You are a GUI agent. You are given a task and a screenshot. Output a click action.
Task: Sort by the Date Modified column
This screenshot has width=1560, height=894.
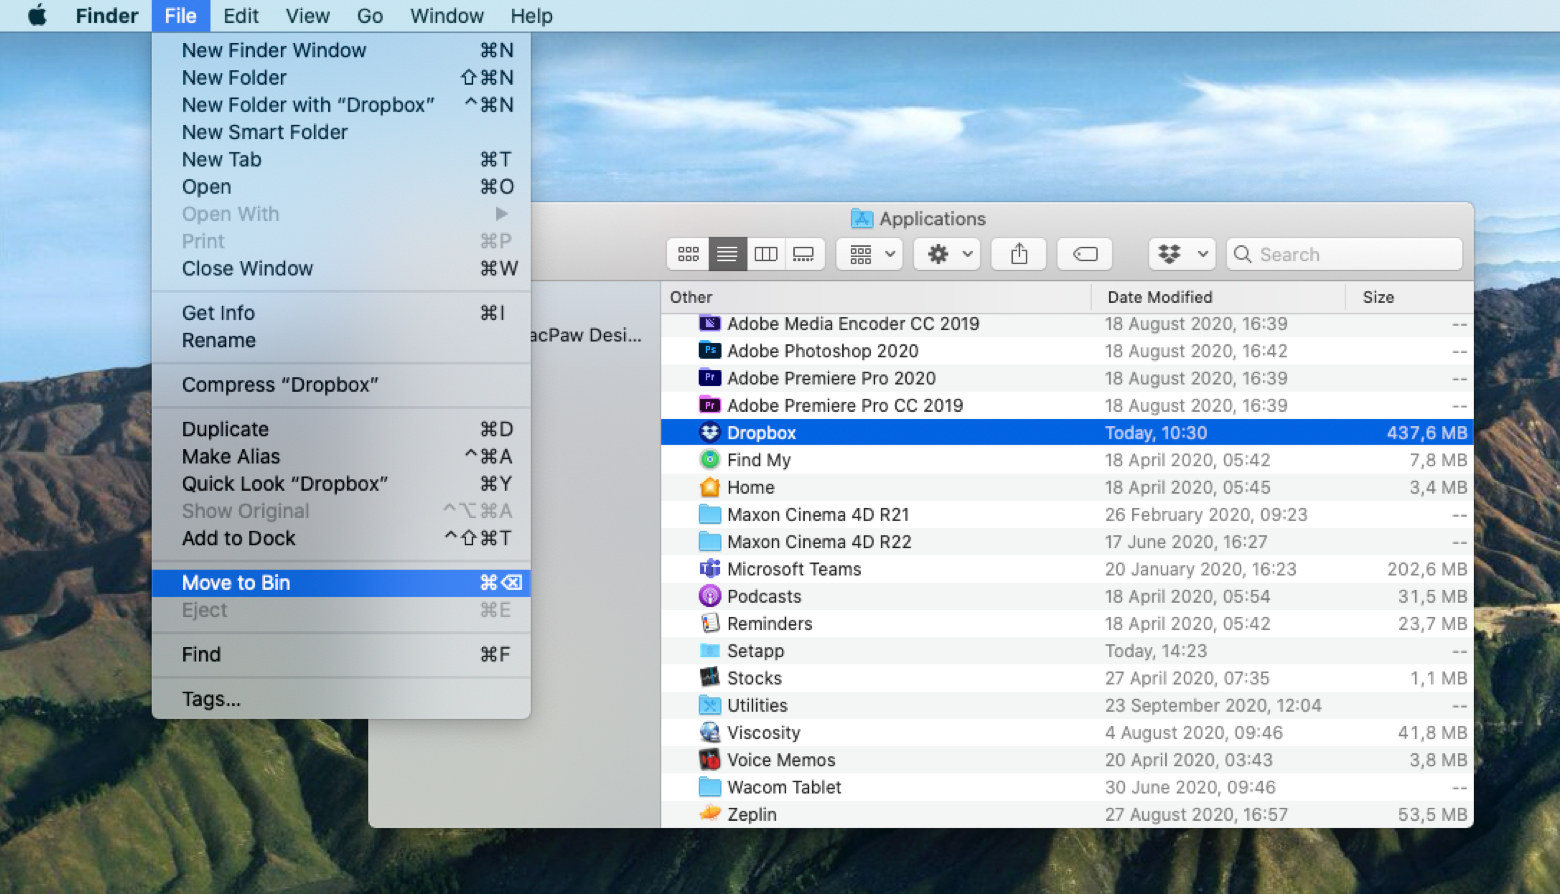click(1160, 297)
